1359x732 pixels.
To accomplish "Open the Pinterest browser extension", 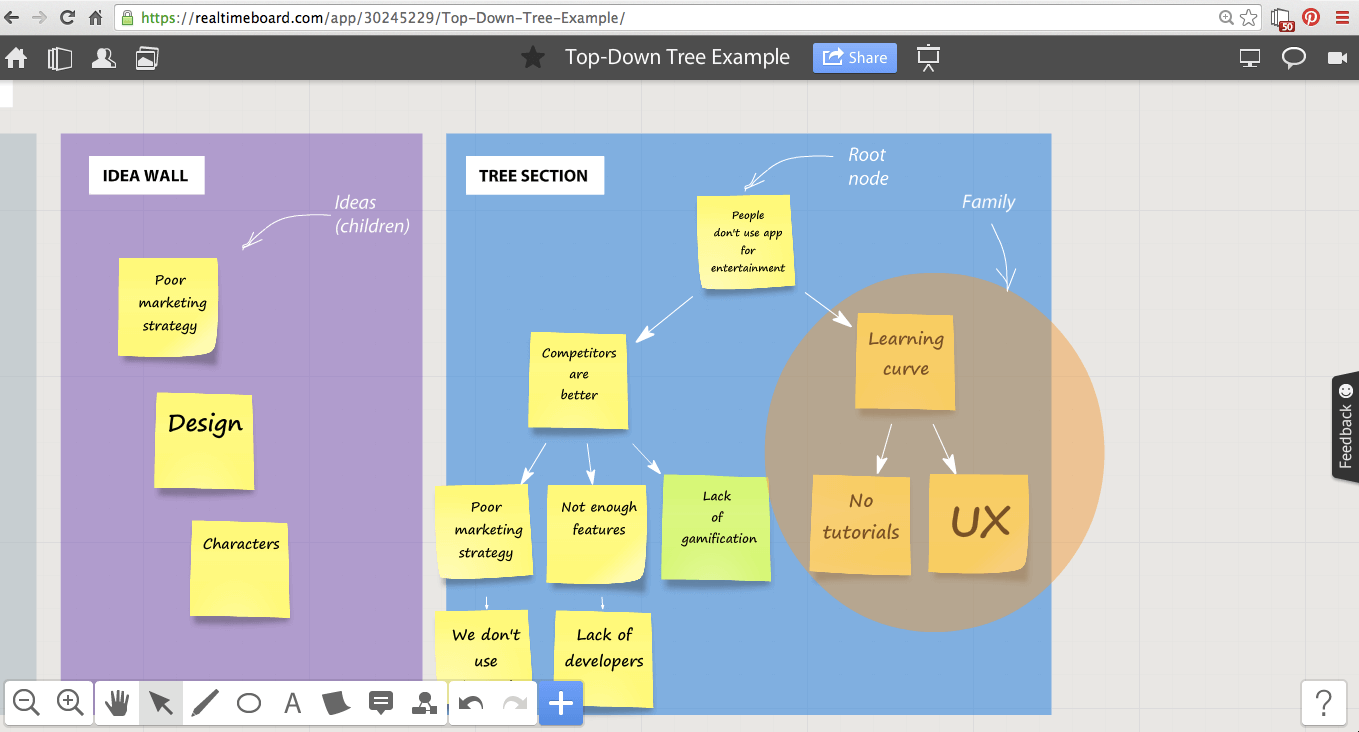I will click(x=1310, y=17).
